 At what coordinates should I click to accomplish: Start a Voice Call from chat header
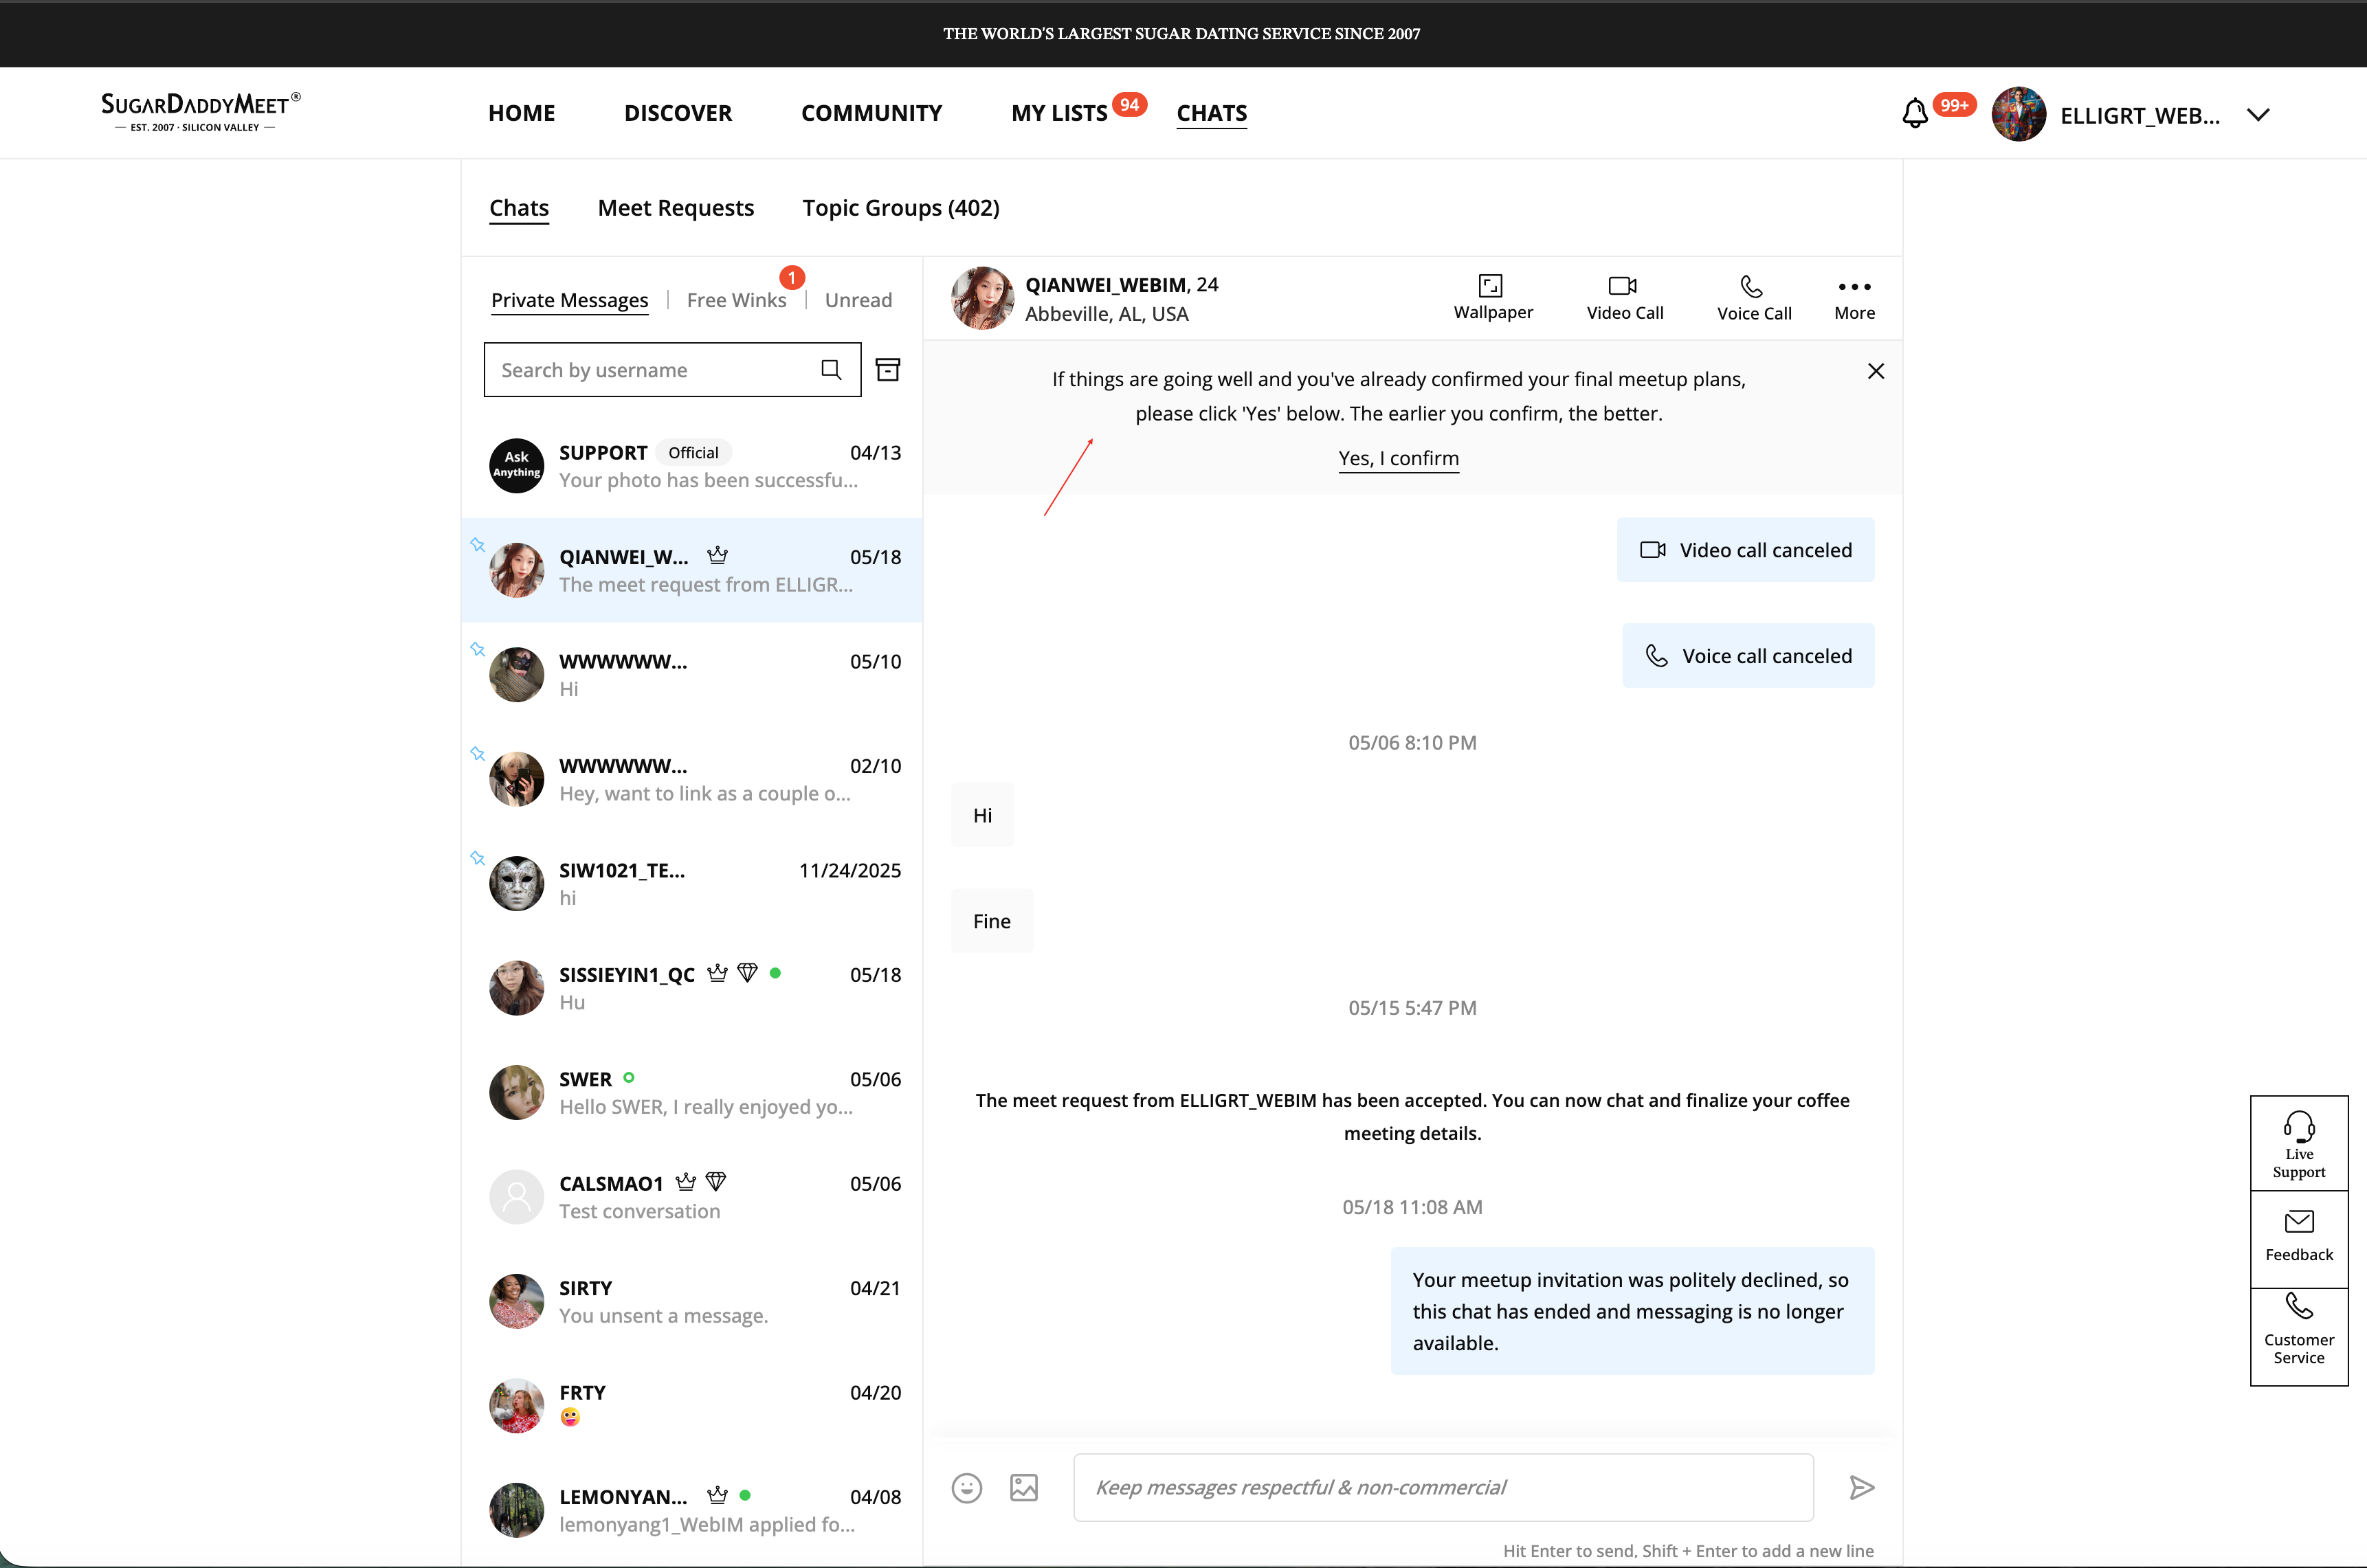point(1752,286)
